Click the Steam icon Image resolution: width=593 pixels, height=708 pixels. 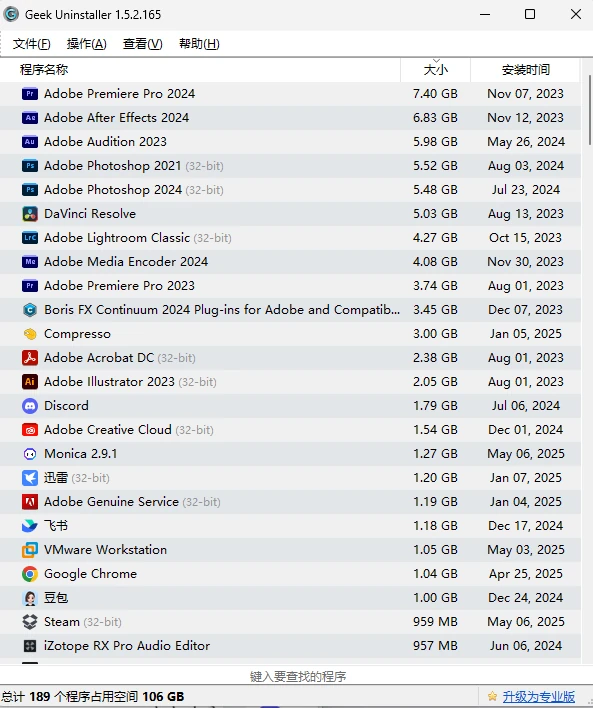click(30, 622)
